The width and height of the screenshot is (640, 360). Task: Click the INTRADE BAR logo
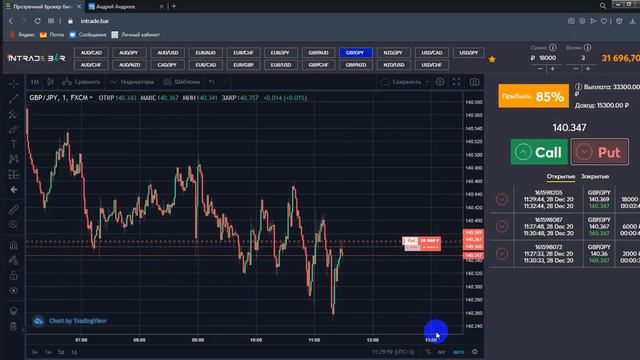36,58
